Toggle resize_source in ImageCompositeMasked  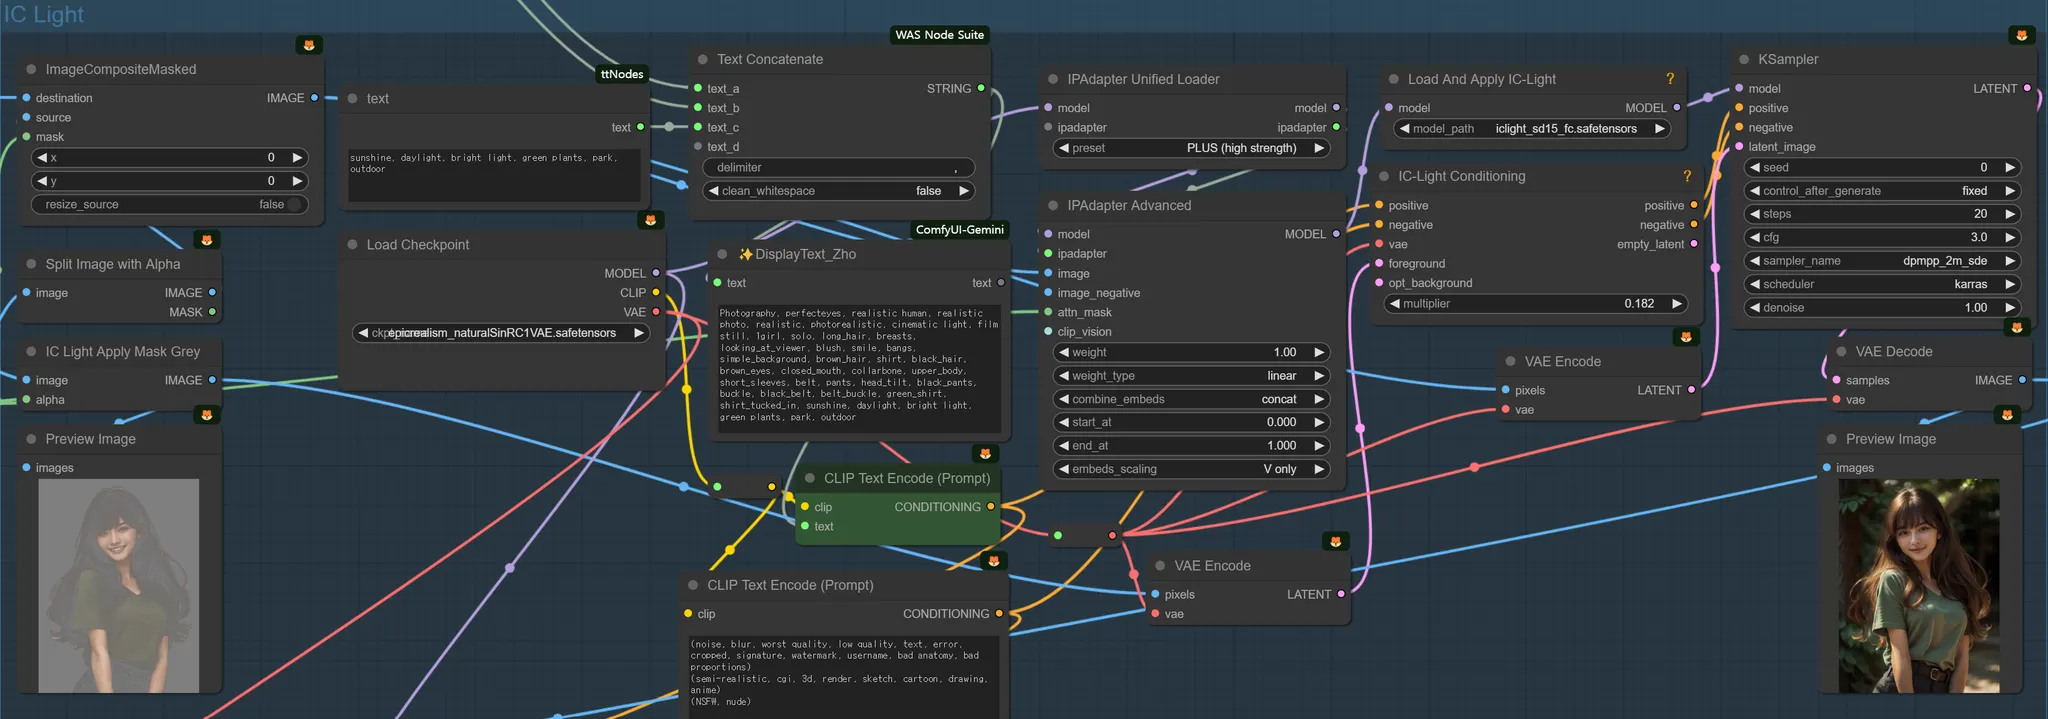click(x=169, y=205)
